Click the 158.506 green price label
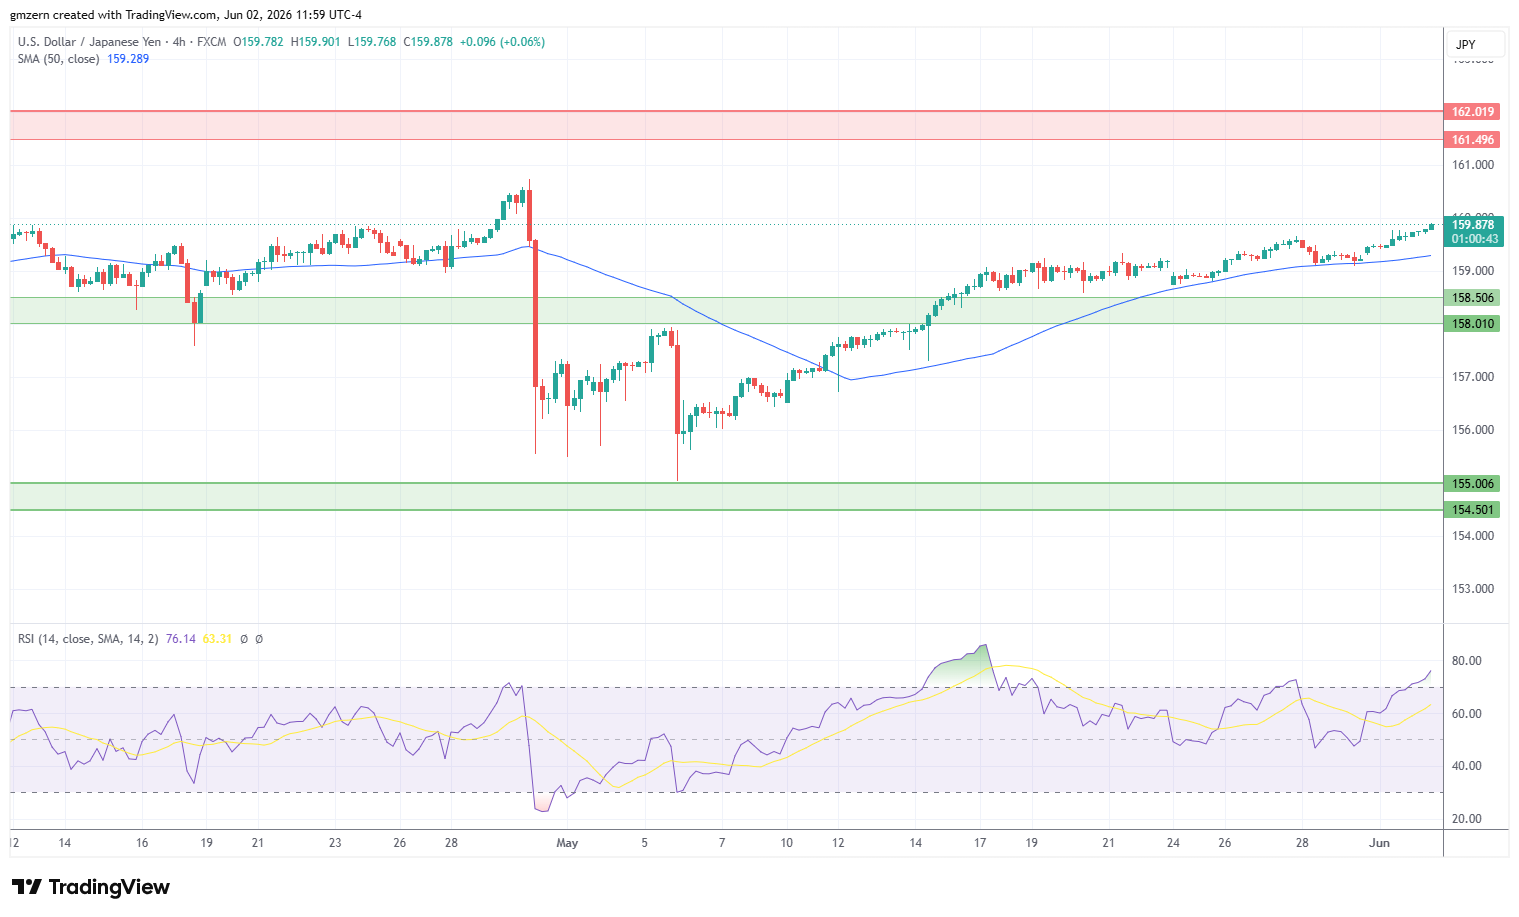 coord(1473,298)
